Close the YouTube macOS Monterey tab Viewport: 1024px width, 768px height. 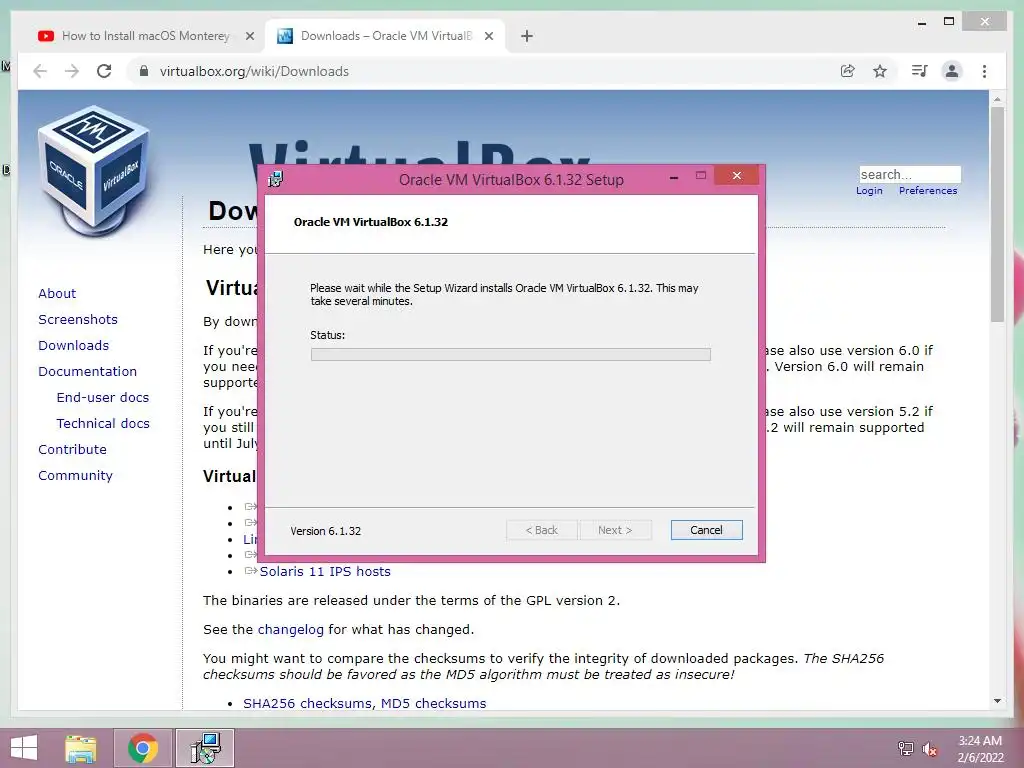(249, 37)
